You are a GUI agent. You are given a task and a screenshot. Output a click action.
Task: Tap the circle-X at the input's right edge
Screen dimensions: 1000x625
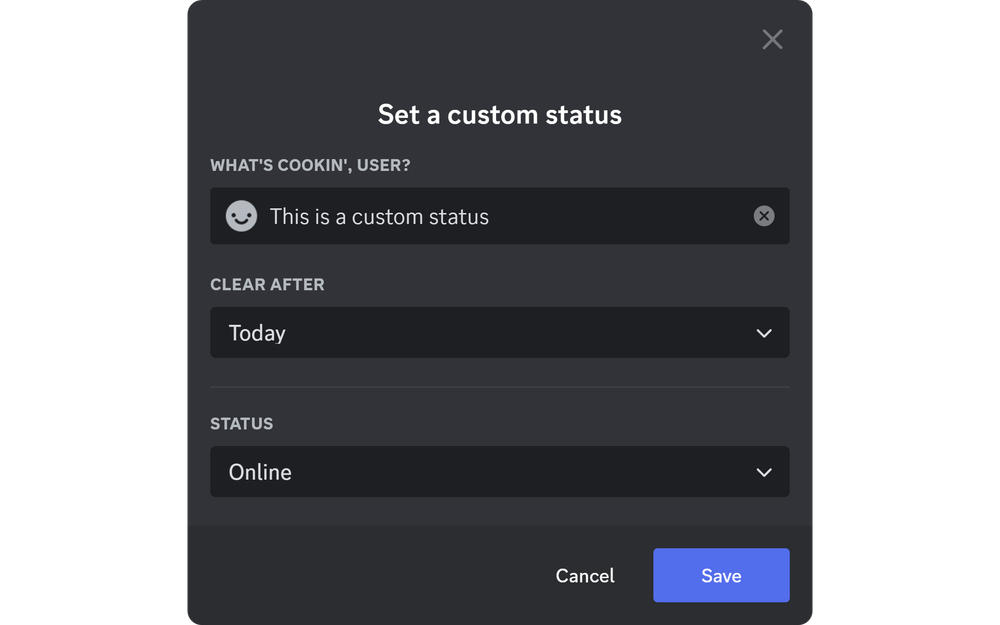click(764, 215)
